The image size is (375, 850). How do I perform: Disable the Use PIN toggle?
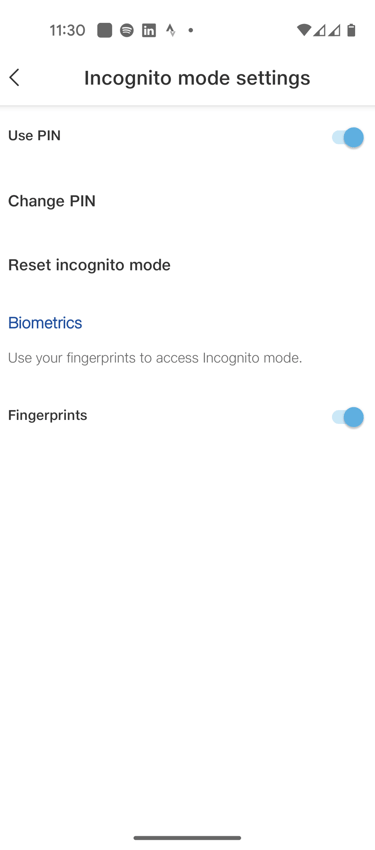pyautogui.click(x=347, y=138)
